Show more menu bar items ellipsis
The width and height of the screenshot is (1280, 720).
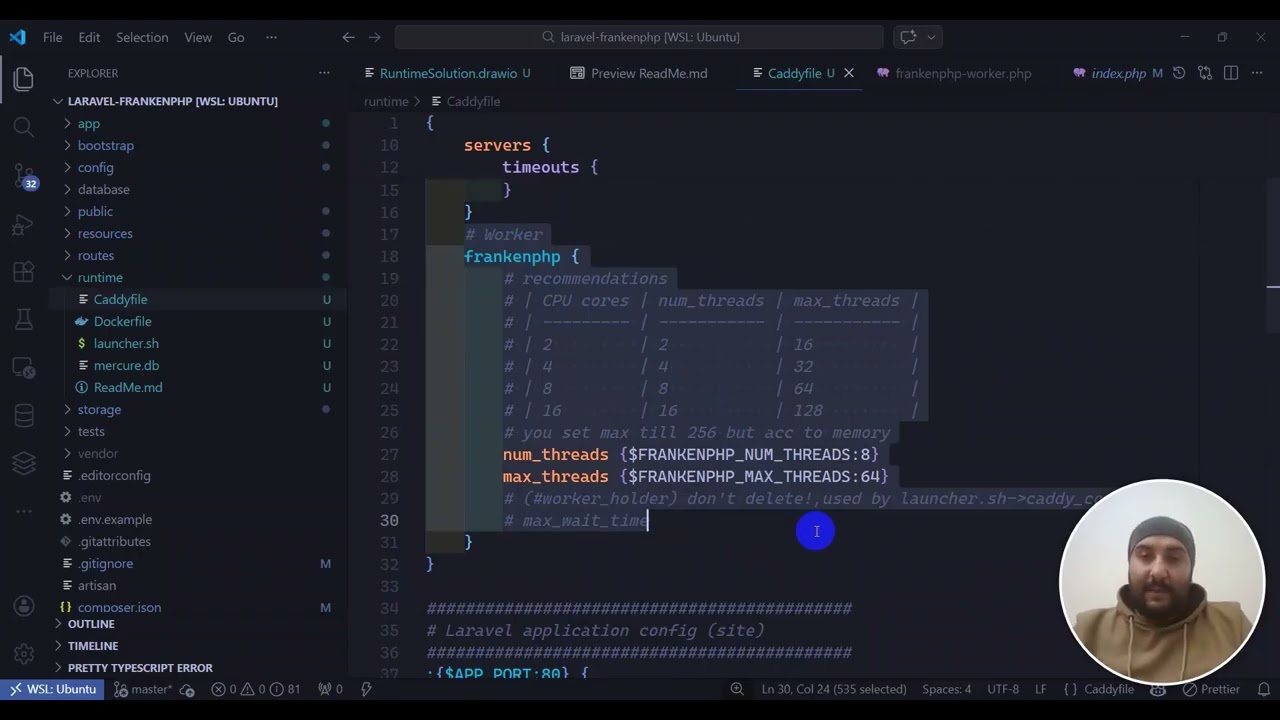(x=271, y=37)
